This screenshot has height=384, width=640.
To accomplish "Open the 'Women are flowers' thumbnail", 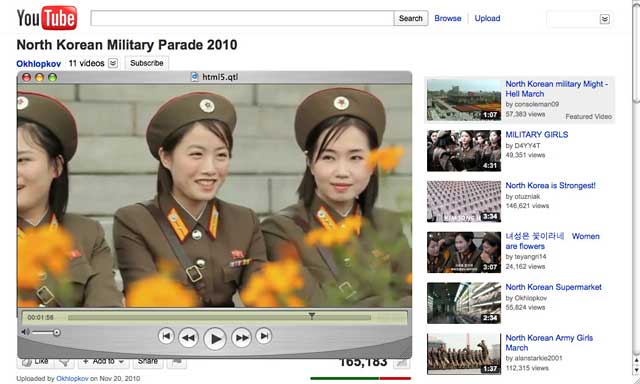I will click(x=464, y=252).
